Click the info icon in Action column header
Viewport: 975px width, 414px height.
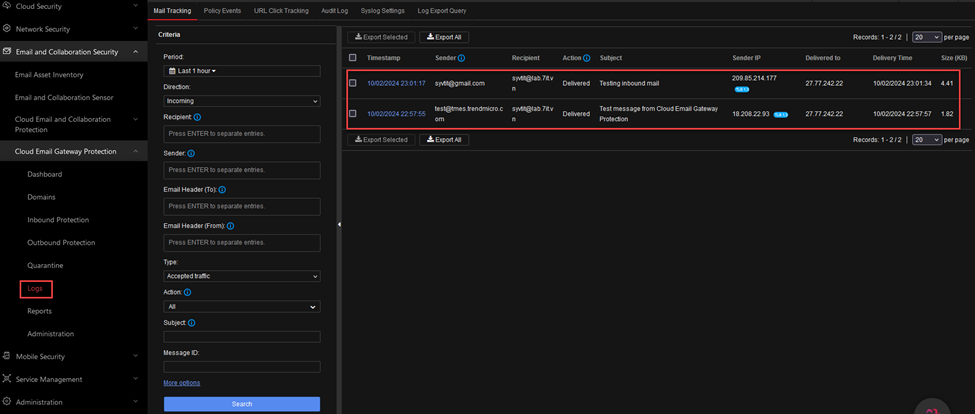point(586,58)
